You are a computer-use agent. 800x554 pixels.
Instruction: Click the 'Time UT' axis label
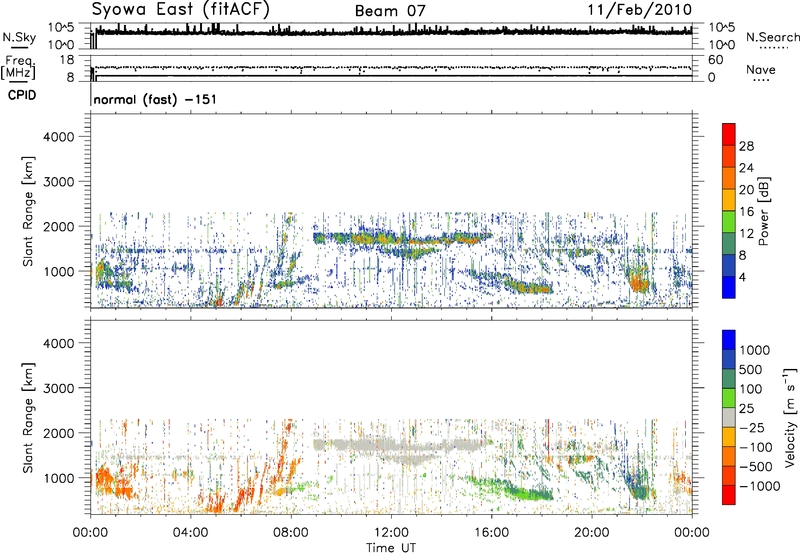[391, 548]
